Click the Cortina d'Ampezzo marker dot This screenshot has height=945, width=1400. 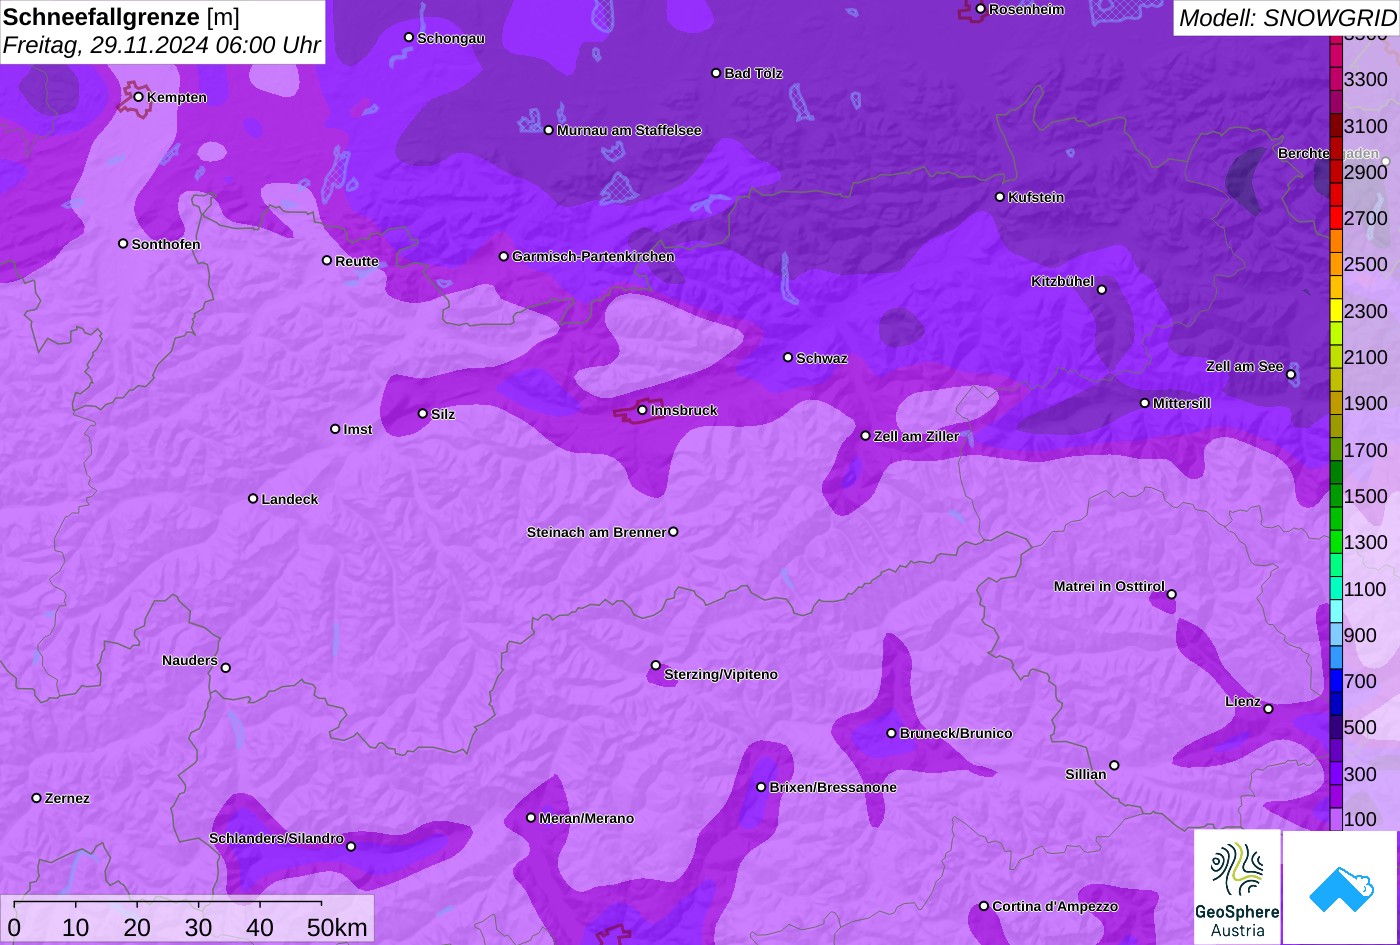pyautogui.click(x=984, y=906)
